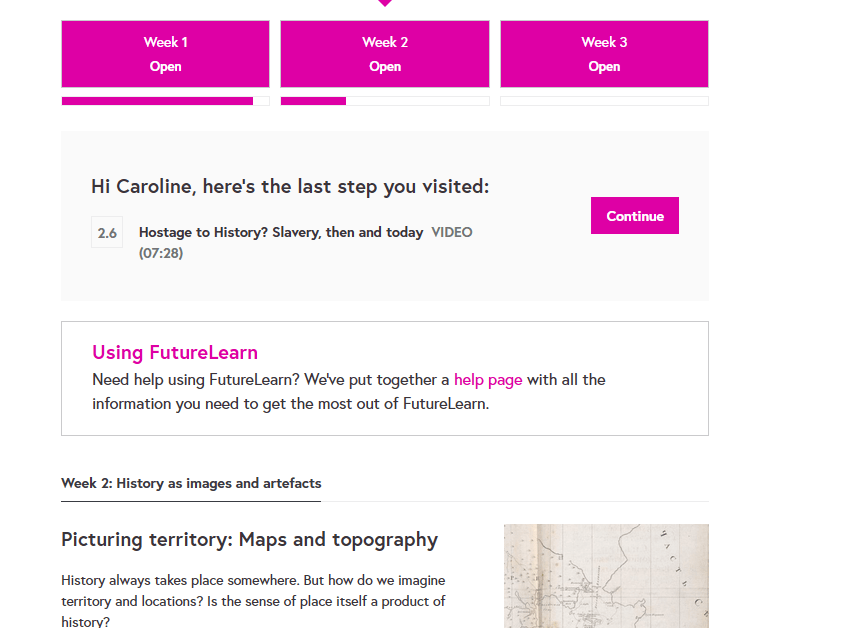The width and height of the screenshot is (862, 628).
Task: Click the video duration (07:28)
Action: 161,253
